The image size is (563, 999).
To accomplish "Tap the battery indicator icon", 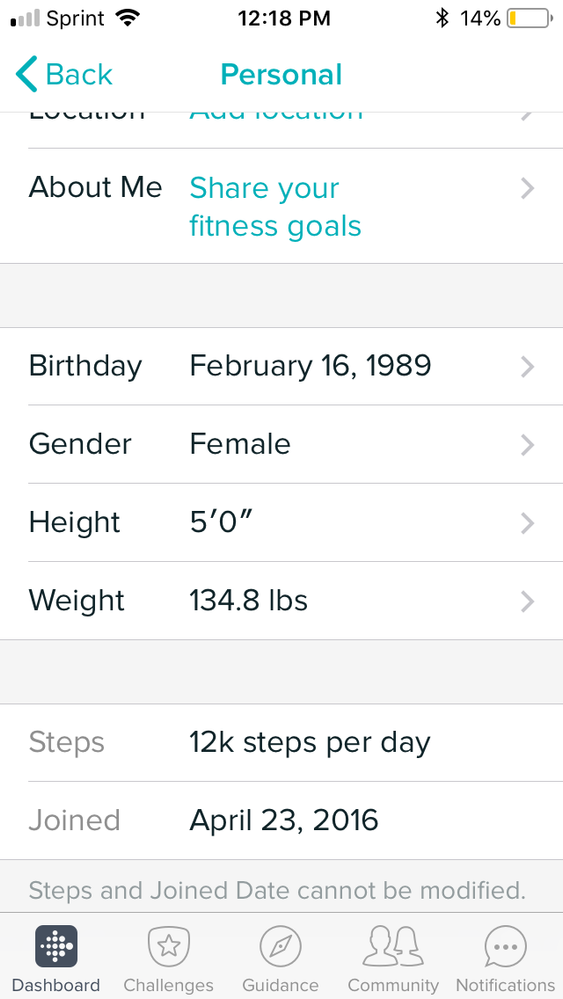I will pos(529,18).
